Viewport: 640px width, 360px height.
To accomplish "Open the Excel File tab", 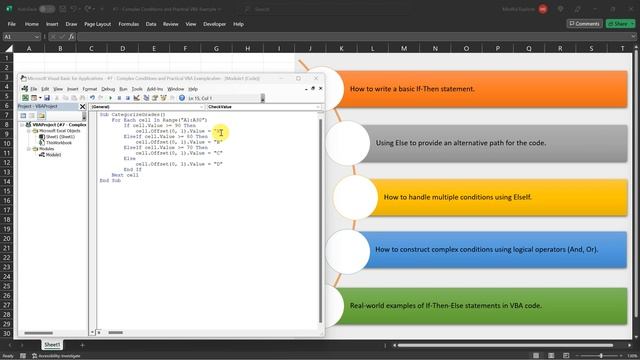I will tap(11, 24).
